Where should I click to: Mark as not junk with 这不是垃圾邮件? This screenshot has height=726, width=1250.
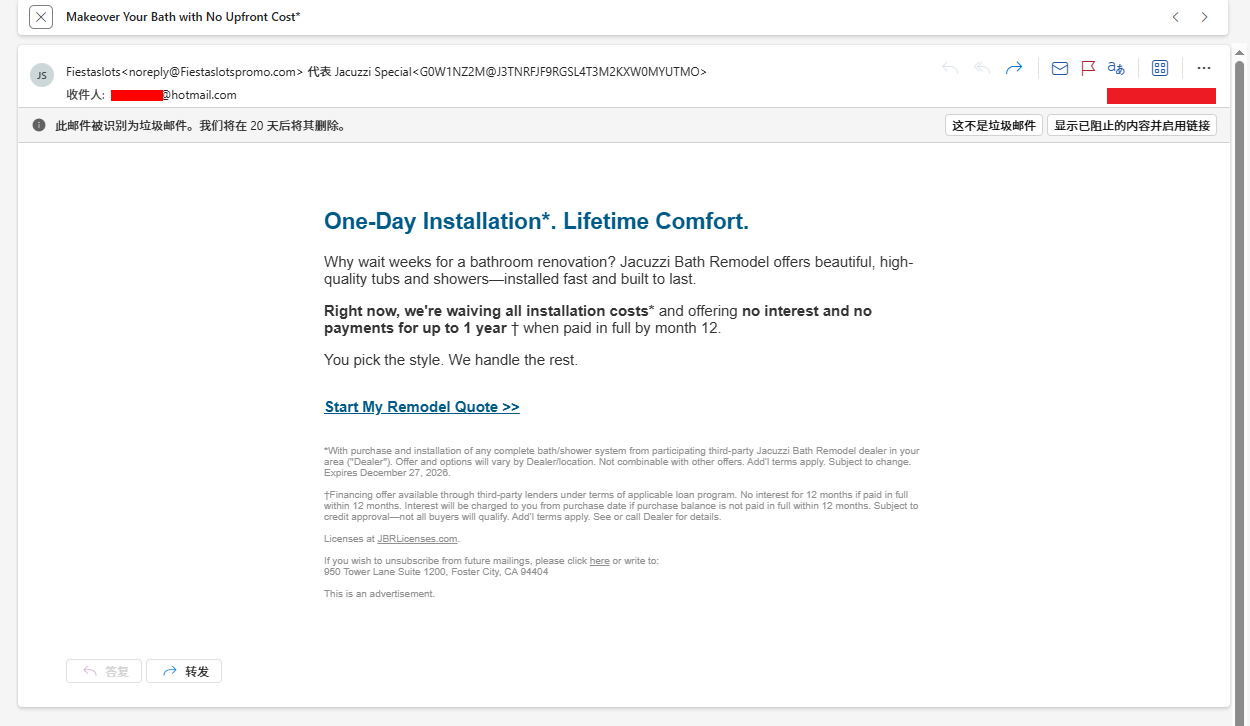click(994, 125)
